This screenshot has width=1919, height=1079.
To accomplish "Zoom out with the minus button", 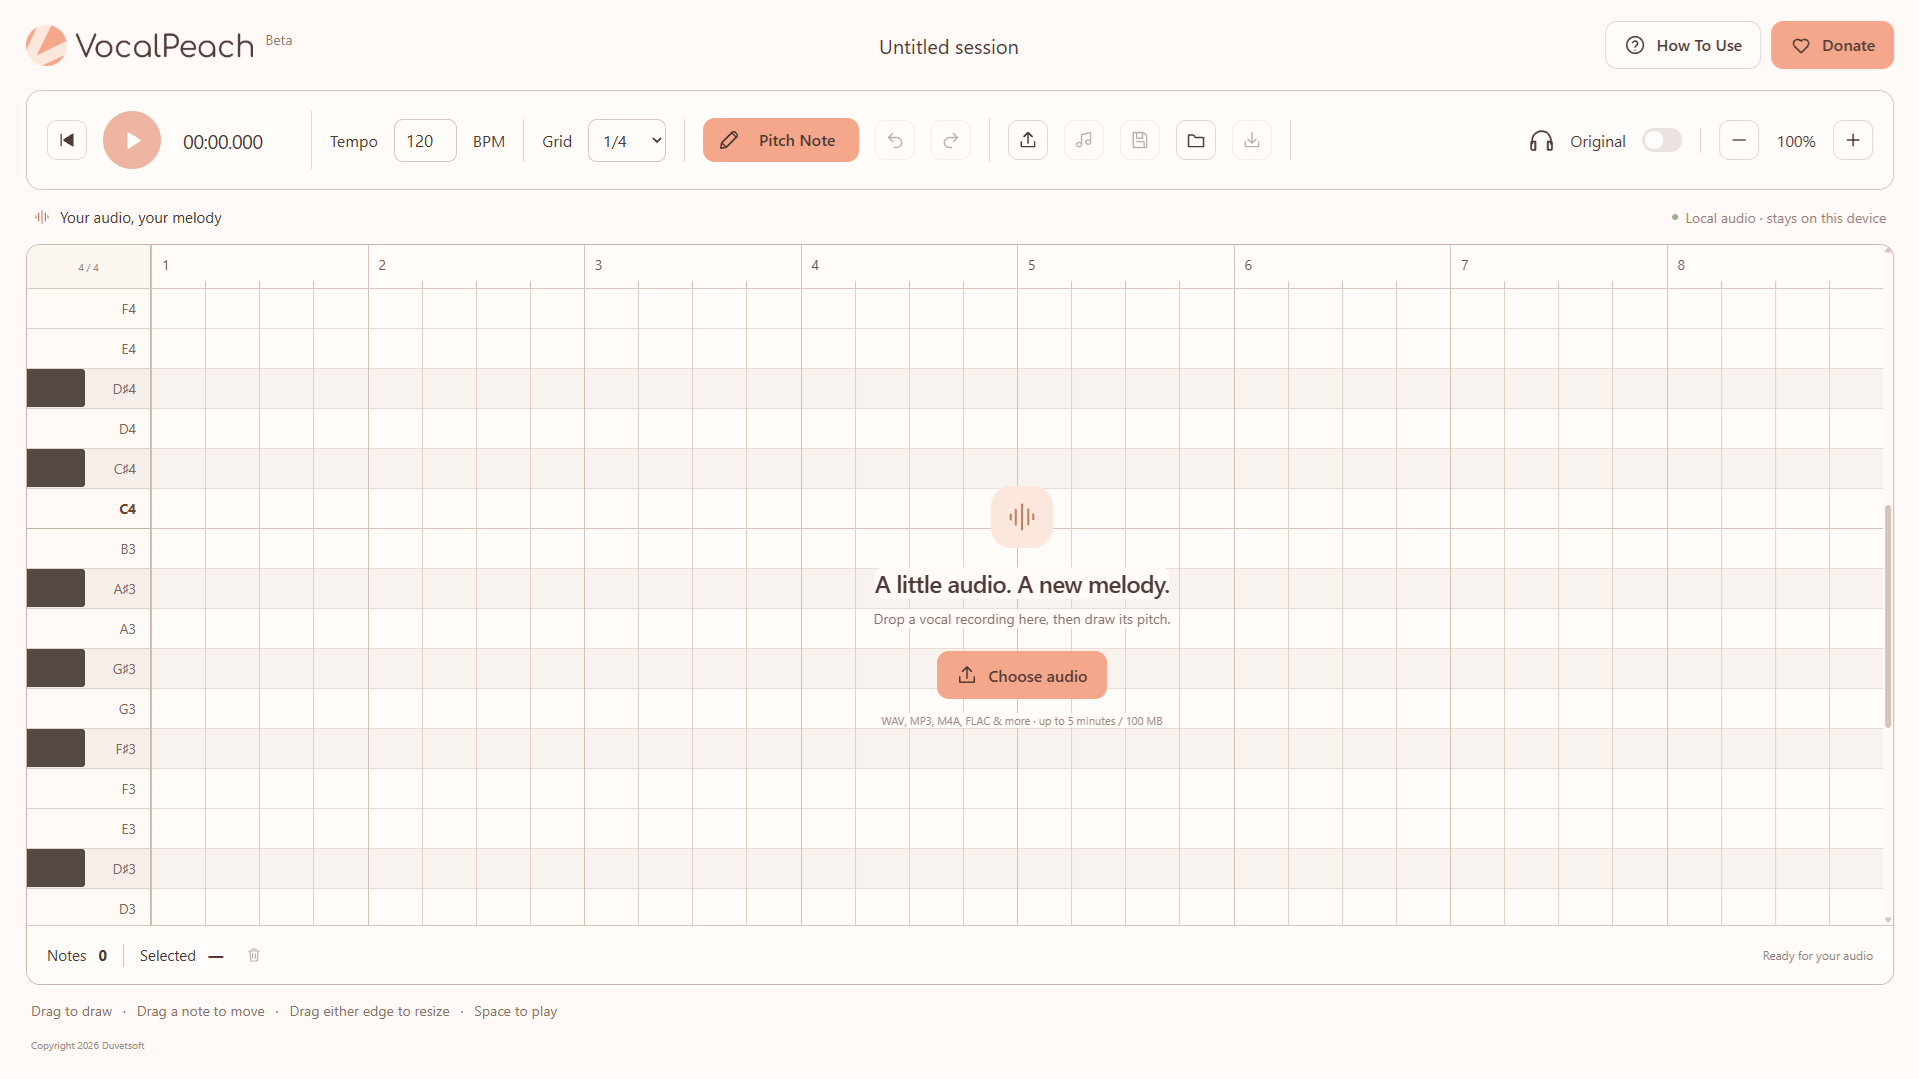I will click(x=1739, y=140).
